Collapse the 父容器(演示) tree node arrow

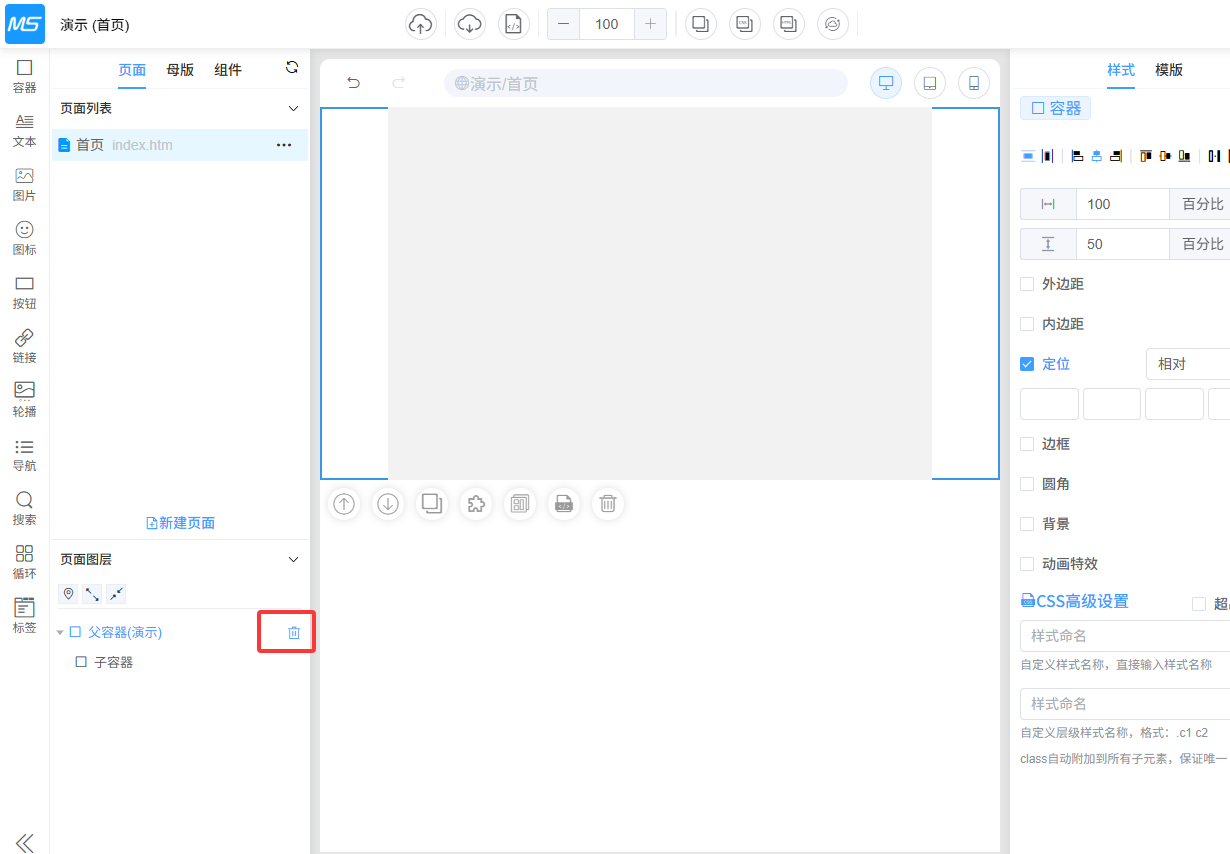pyautogui.click(x=60, y=633)
